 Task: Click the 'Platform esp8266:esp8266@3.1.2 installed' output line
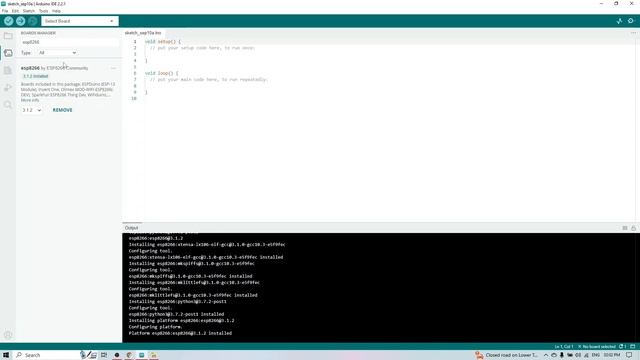(x=180, y=333)
